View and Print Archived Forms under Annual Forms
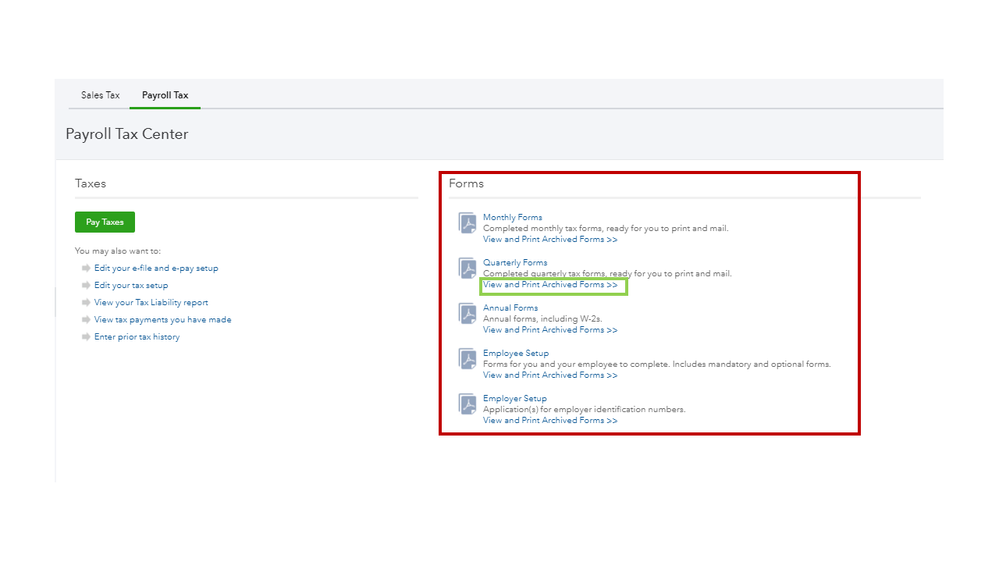The image size is (999, 562). point(550,330)
